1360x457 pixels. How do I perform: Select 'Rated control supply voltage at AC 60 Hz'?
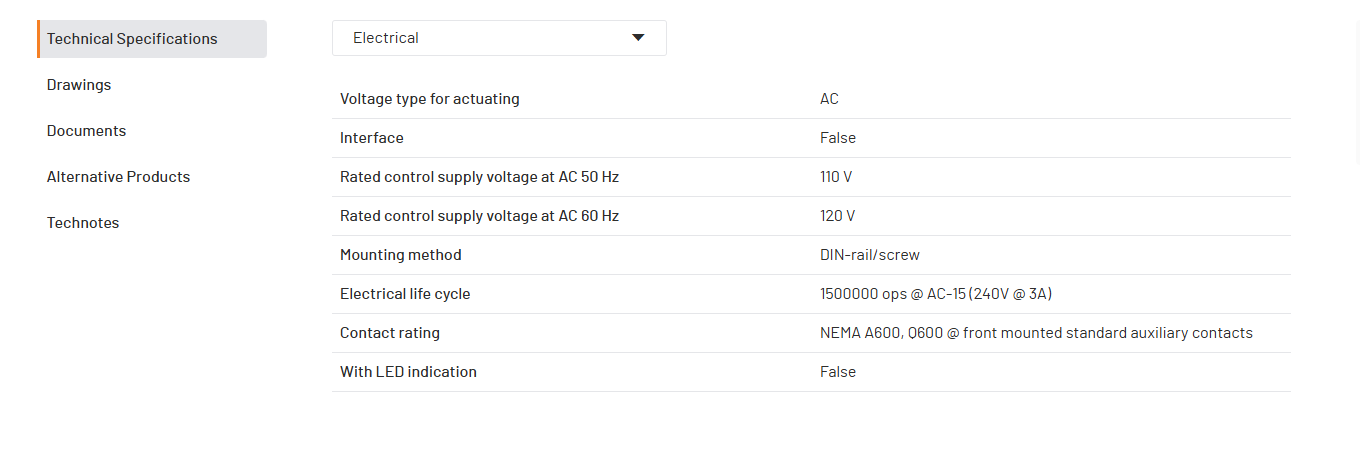point(479,216)
